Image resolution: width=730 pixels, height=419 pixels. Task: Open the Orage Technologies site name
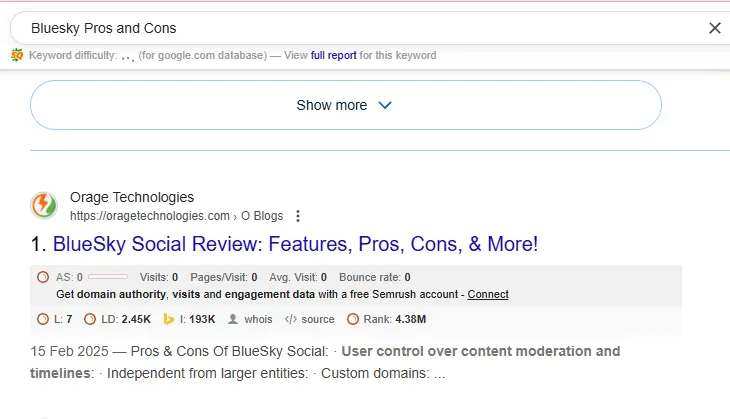click(132, 197)
